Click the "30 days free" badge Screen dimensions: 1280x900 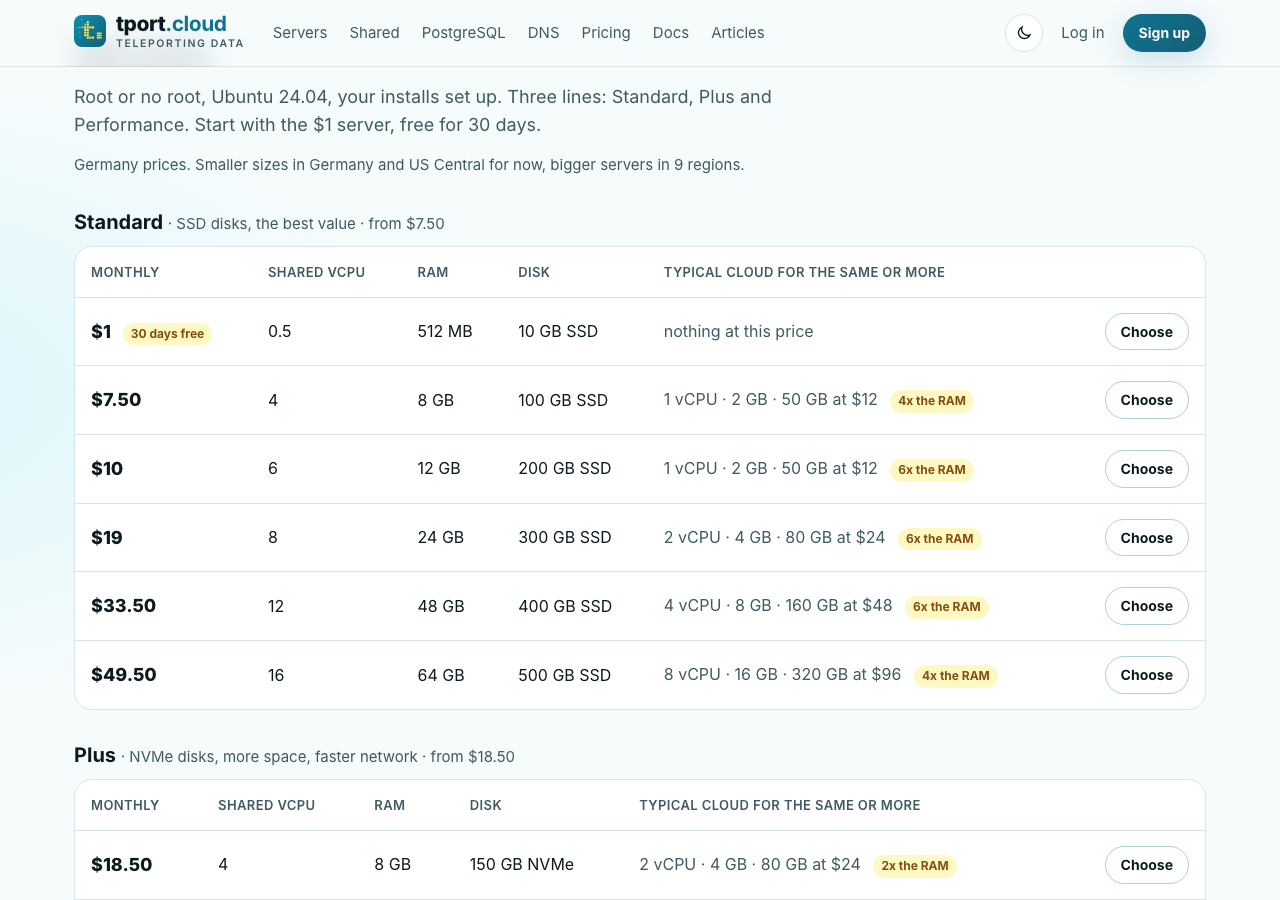[x=167, y=334]
